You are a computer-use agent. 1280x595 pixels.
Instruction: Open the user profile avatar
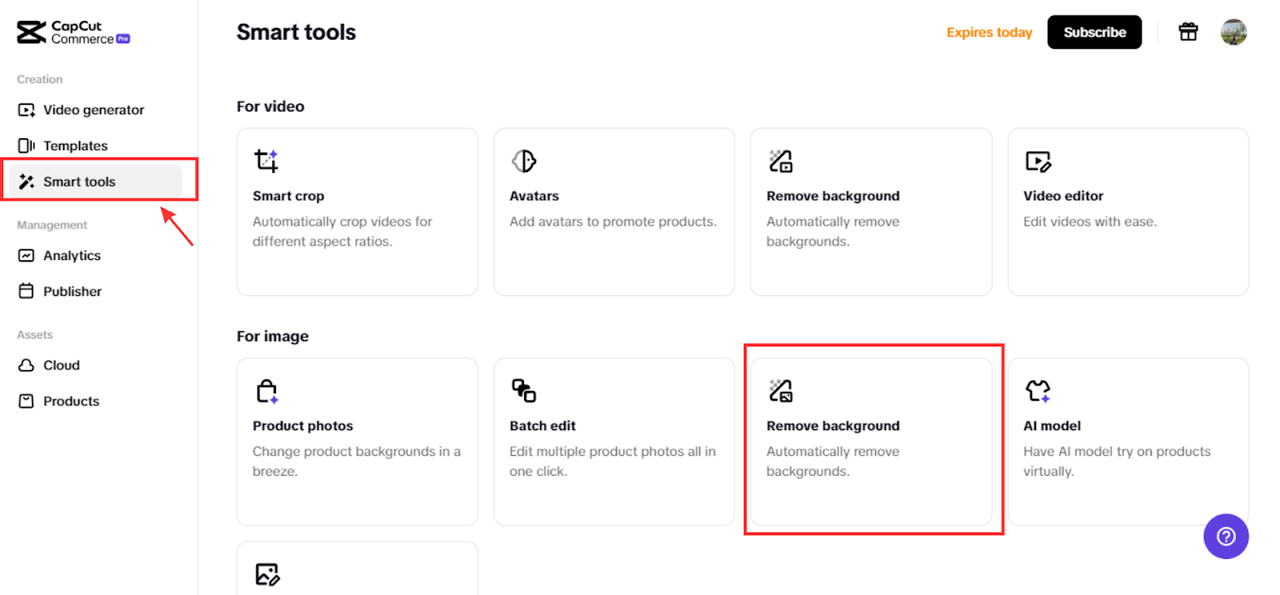[1233, 32]
